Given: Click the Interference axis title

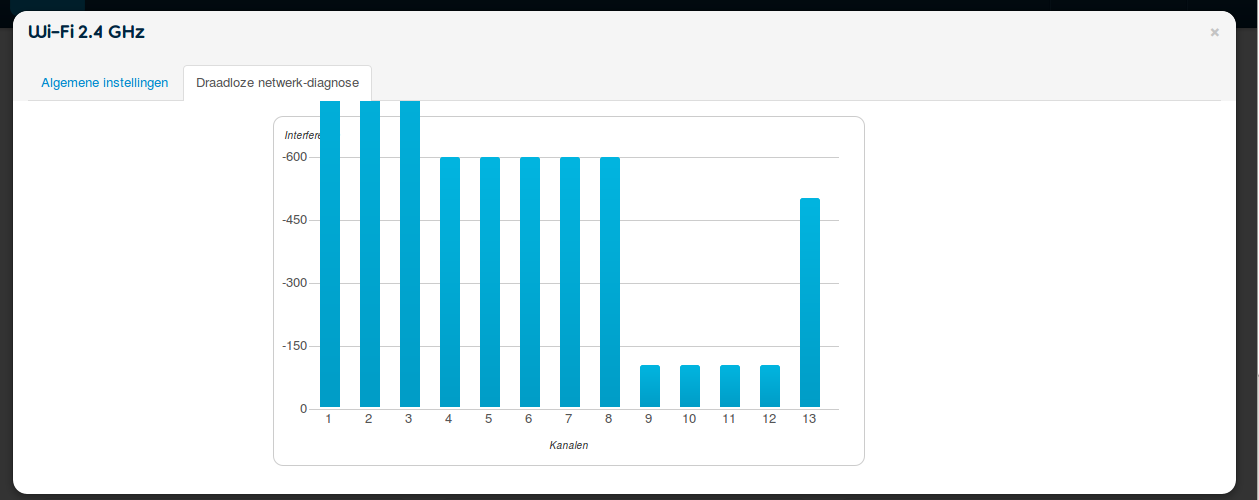Looking at the screenshot, I should [x=299, y=135].
